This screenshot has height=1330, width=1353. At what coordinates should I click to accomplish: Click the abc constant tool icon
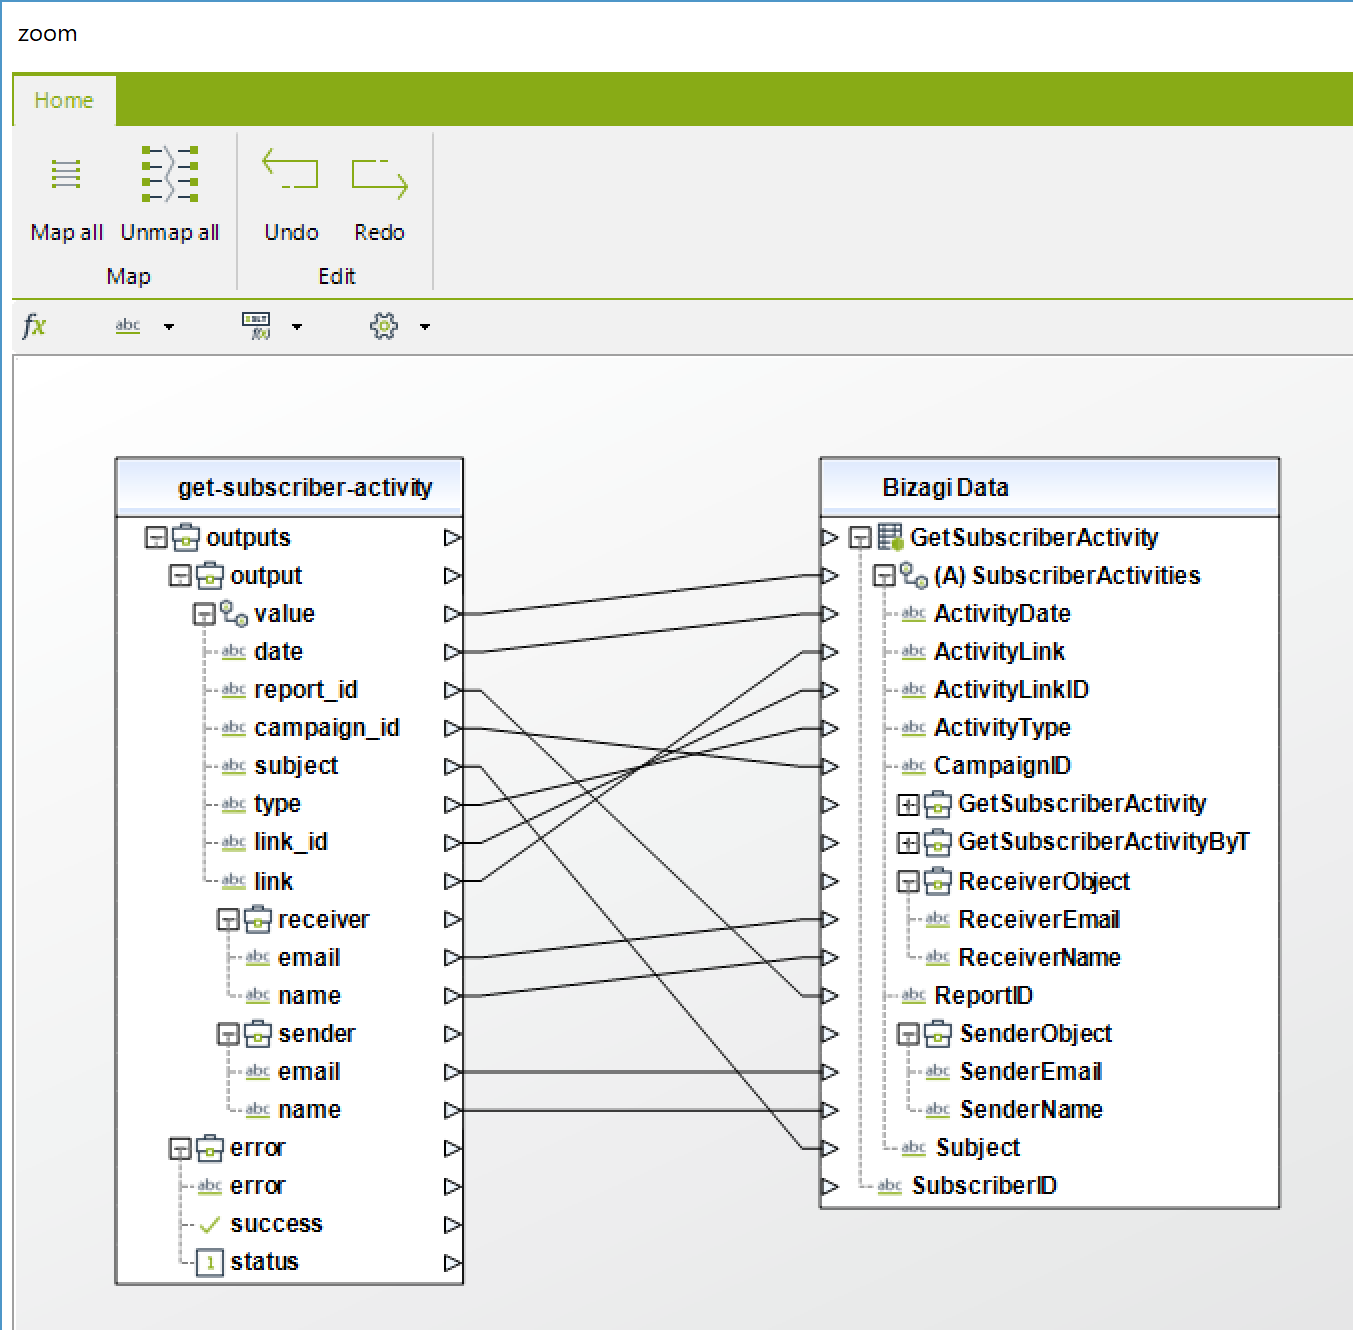pos(128,326)
